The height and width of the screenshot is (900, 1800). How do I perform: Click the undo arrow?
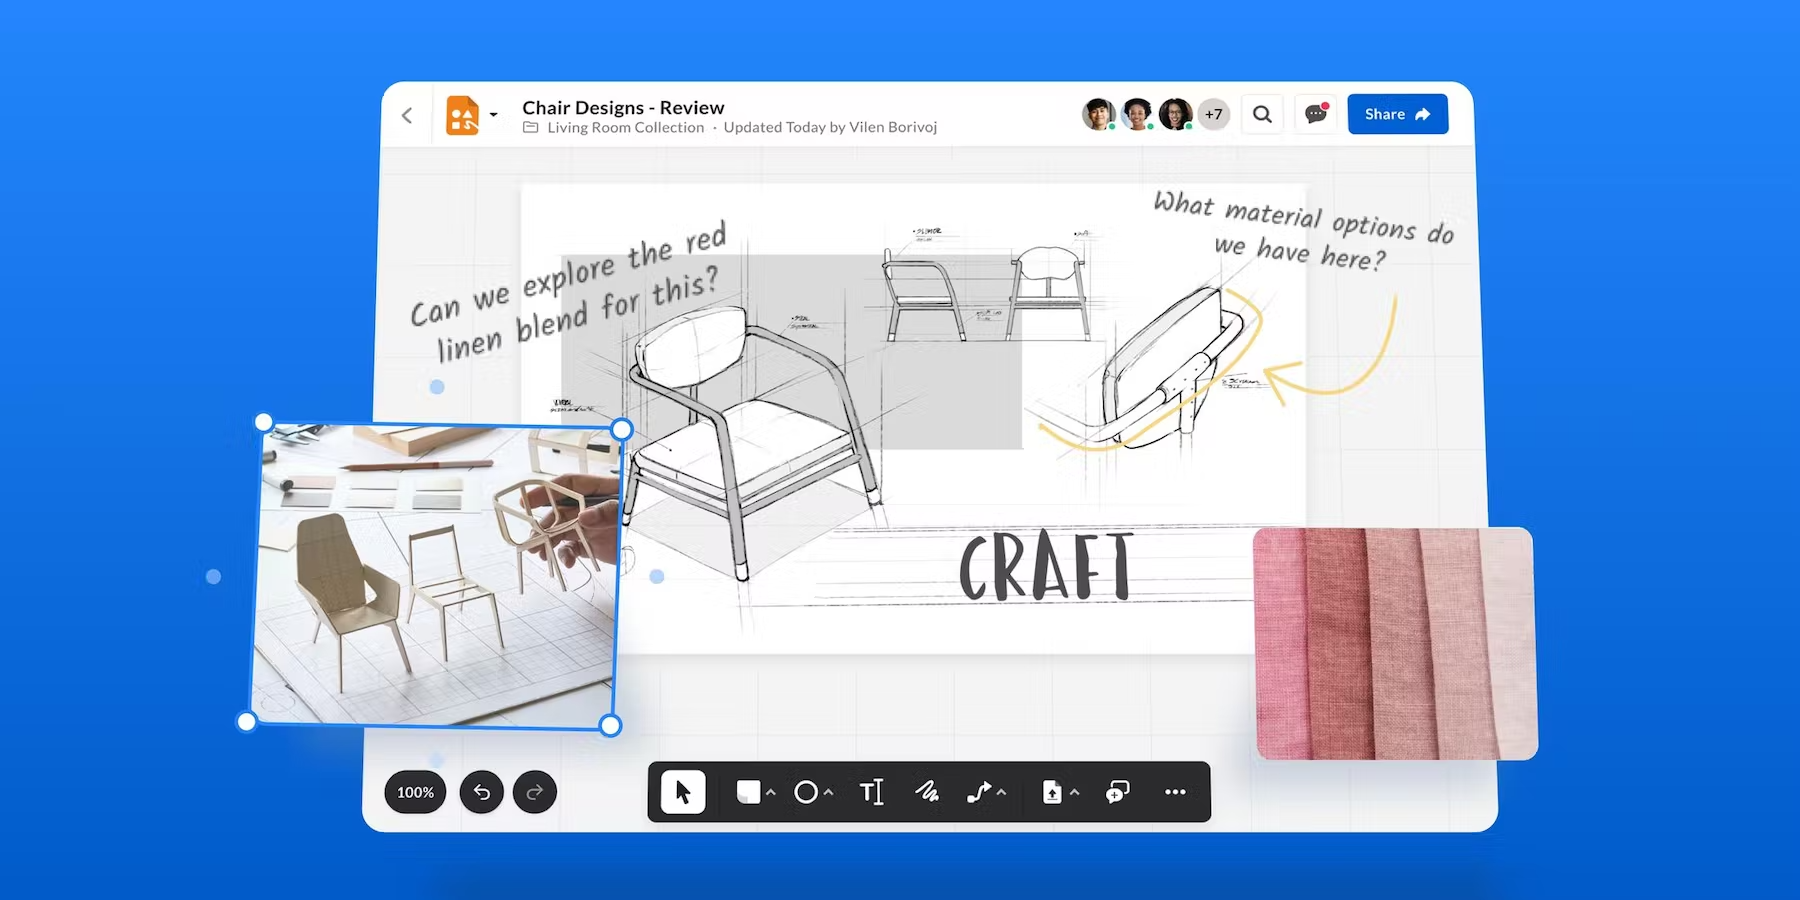481,792
